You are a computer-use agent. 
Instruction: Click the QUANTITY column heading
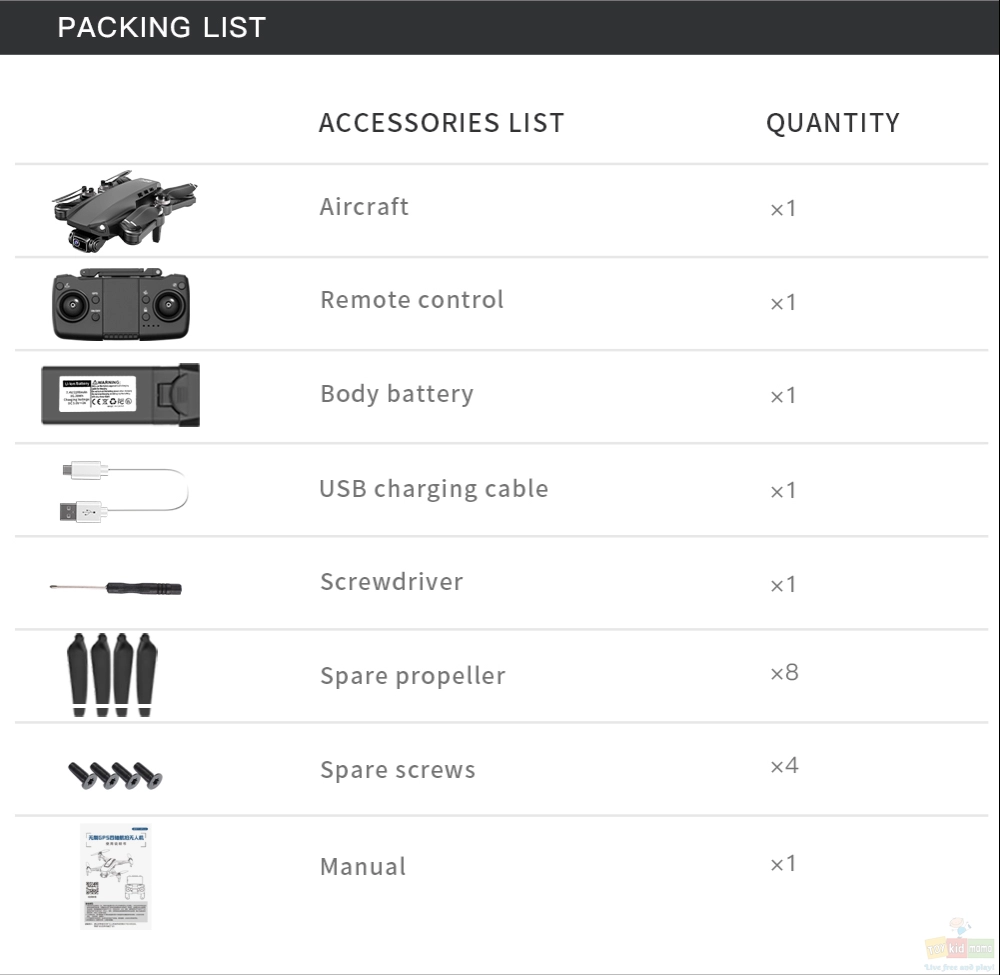(x=833, y=123)
